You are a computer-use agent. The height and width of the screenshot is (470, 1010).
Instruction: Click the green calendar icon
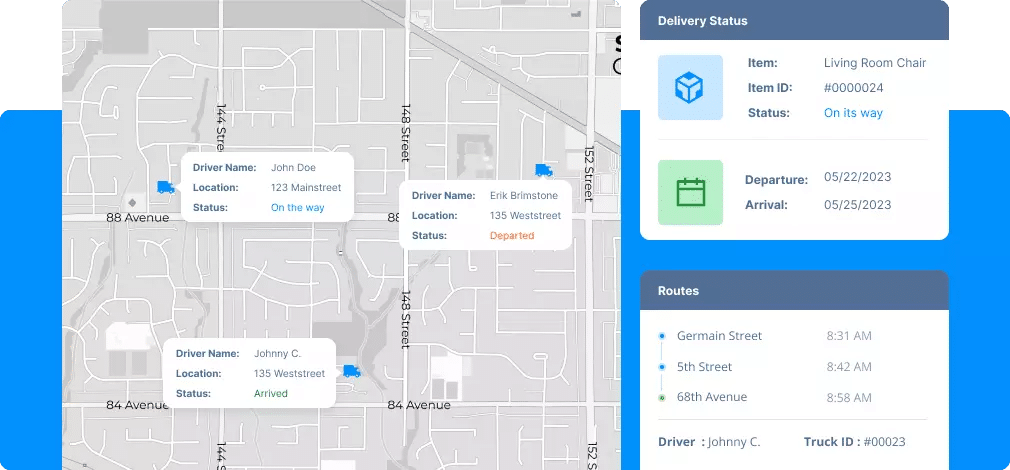pos(690,193)
